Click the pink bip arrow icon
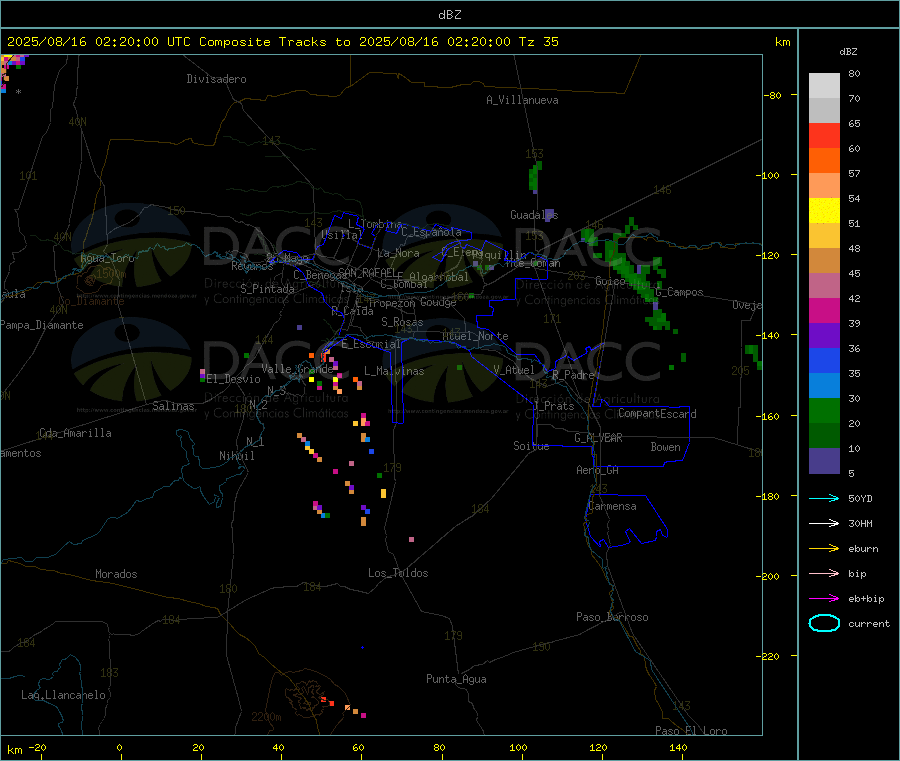Screen dimensions: 900x761 [824, 573]
